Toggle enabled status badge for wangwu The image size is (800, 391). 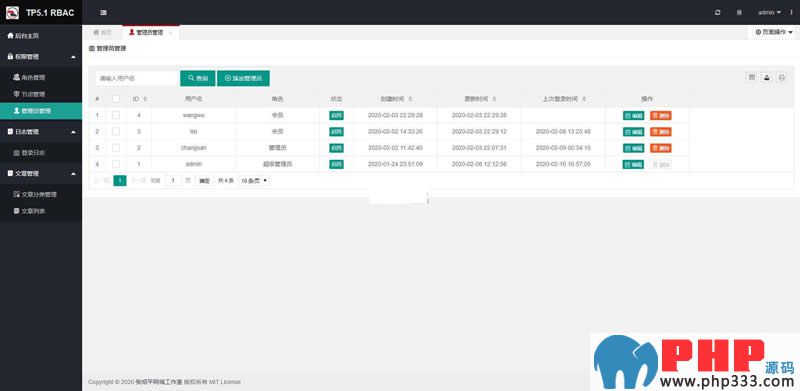[x=336, y=115]
